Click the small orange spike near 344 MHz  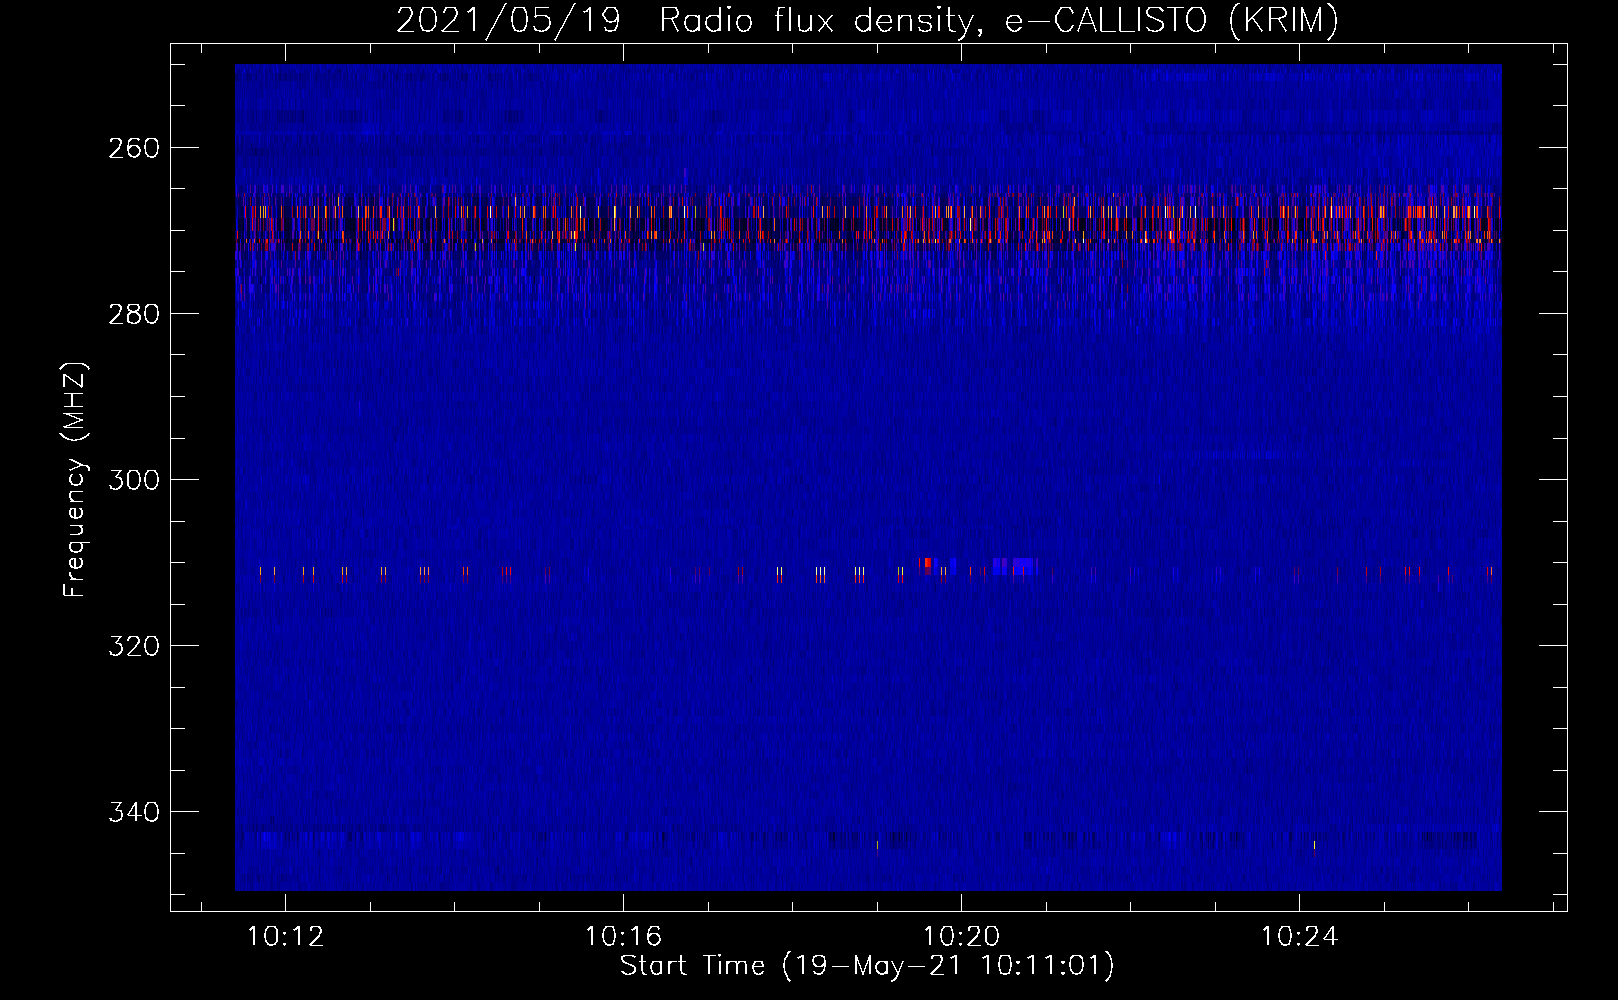1314,848
